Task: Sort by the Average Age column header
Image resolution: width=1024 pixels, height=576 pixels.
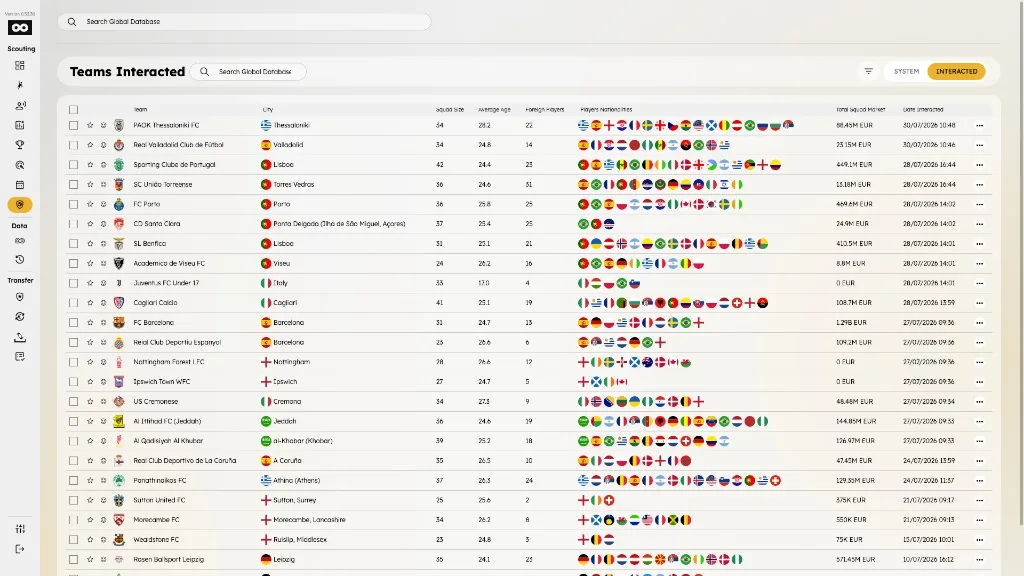Action: tap(494, 110)
